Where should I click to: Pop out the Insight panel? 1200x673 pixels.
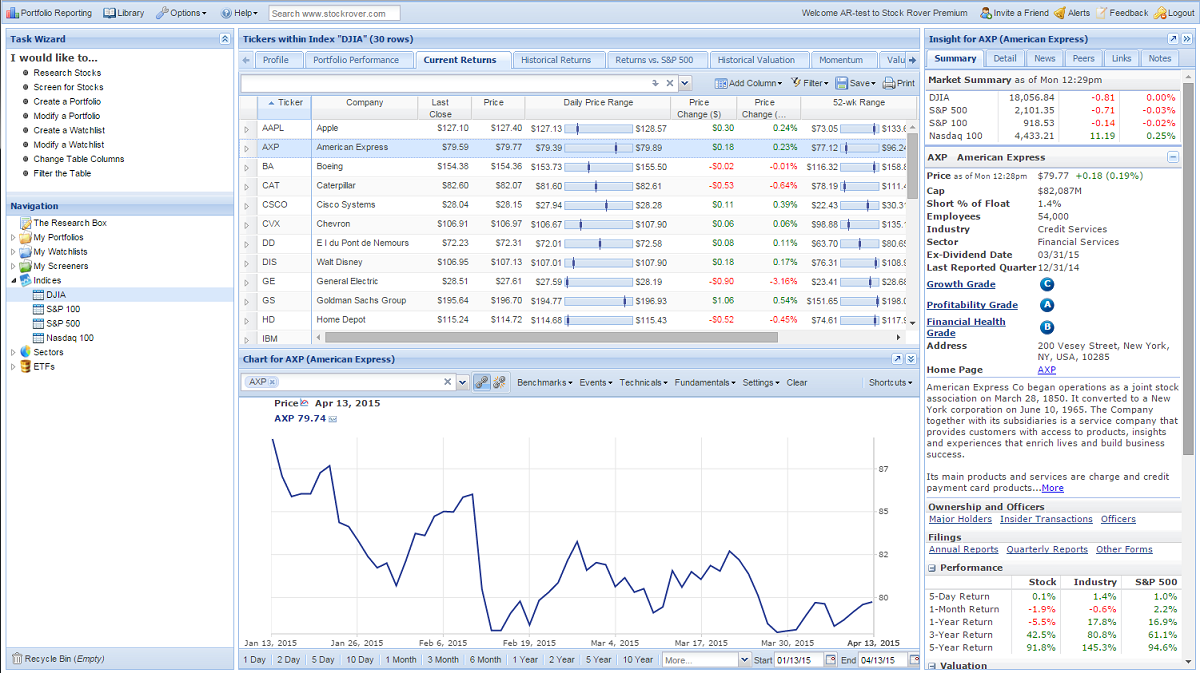pyautogui.click(x=1172, y=39)
